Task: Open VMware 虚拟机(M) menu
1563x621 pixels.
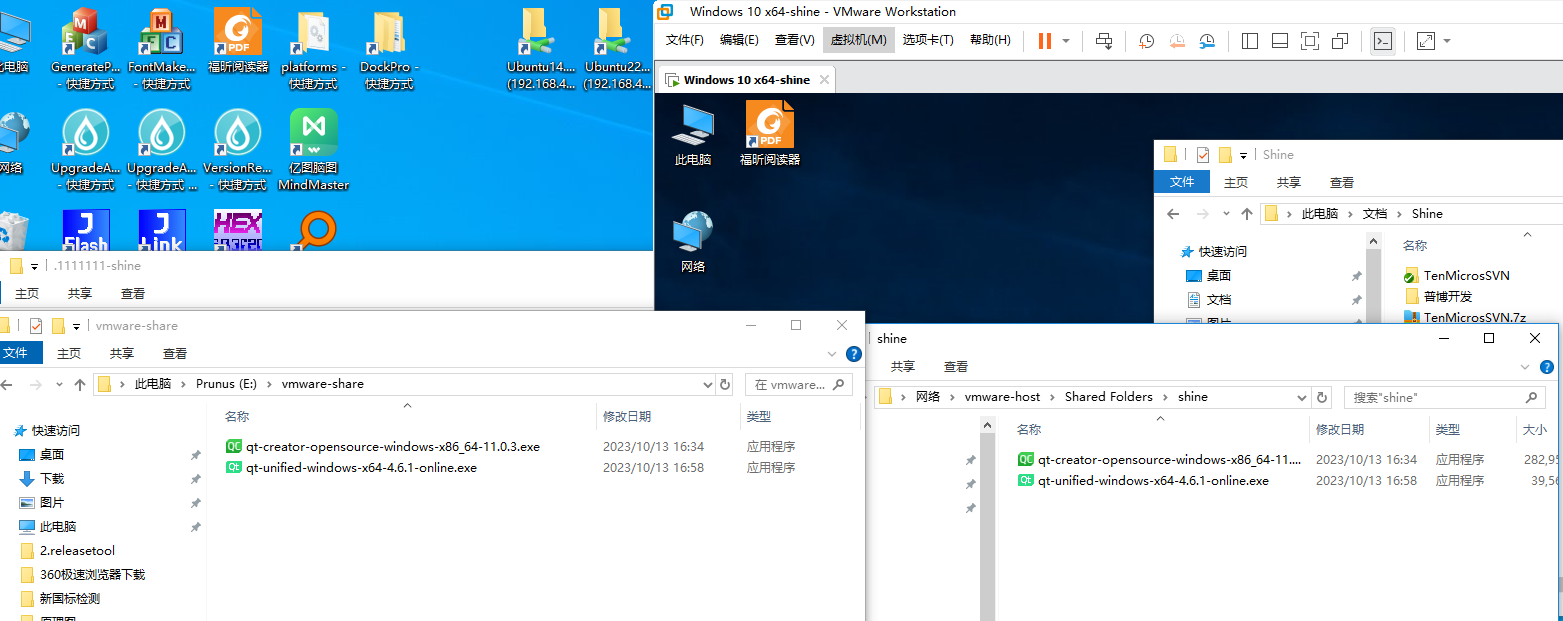Action: pyautogui.click(x=859, y=40)
